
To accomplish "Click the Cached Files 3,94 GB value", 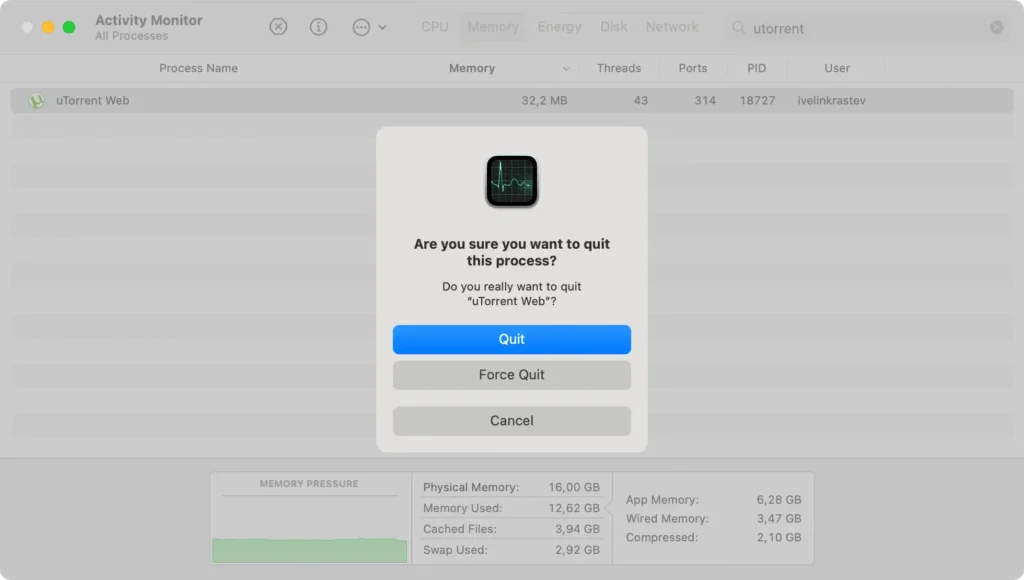I will click(x=577, y=529).
